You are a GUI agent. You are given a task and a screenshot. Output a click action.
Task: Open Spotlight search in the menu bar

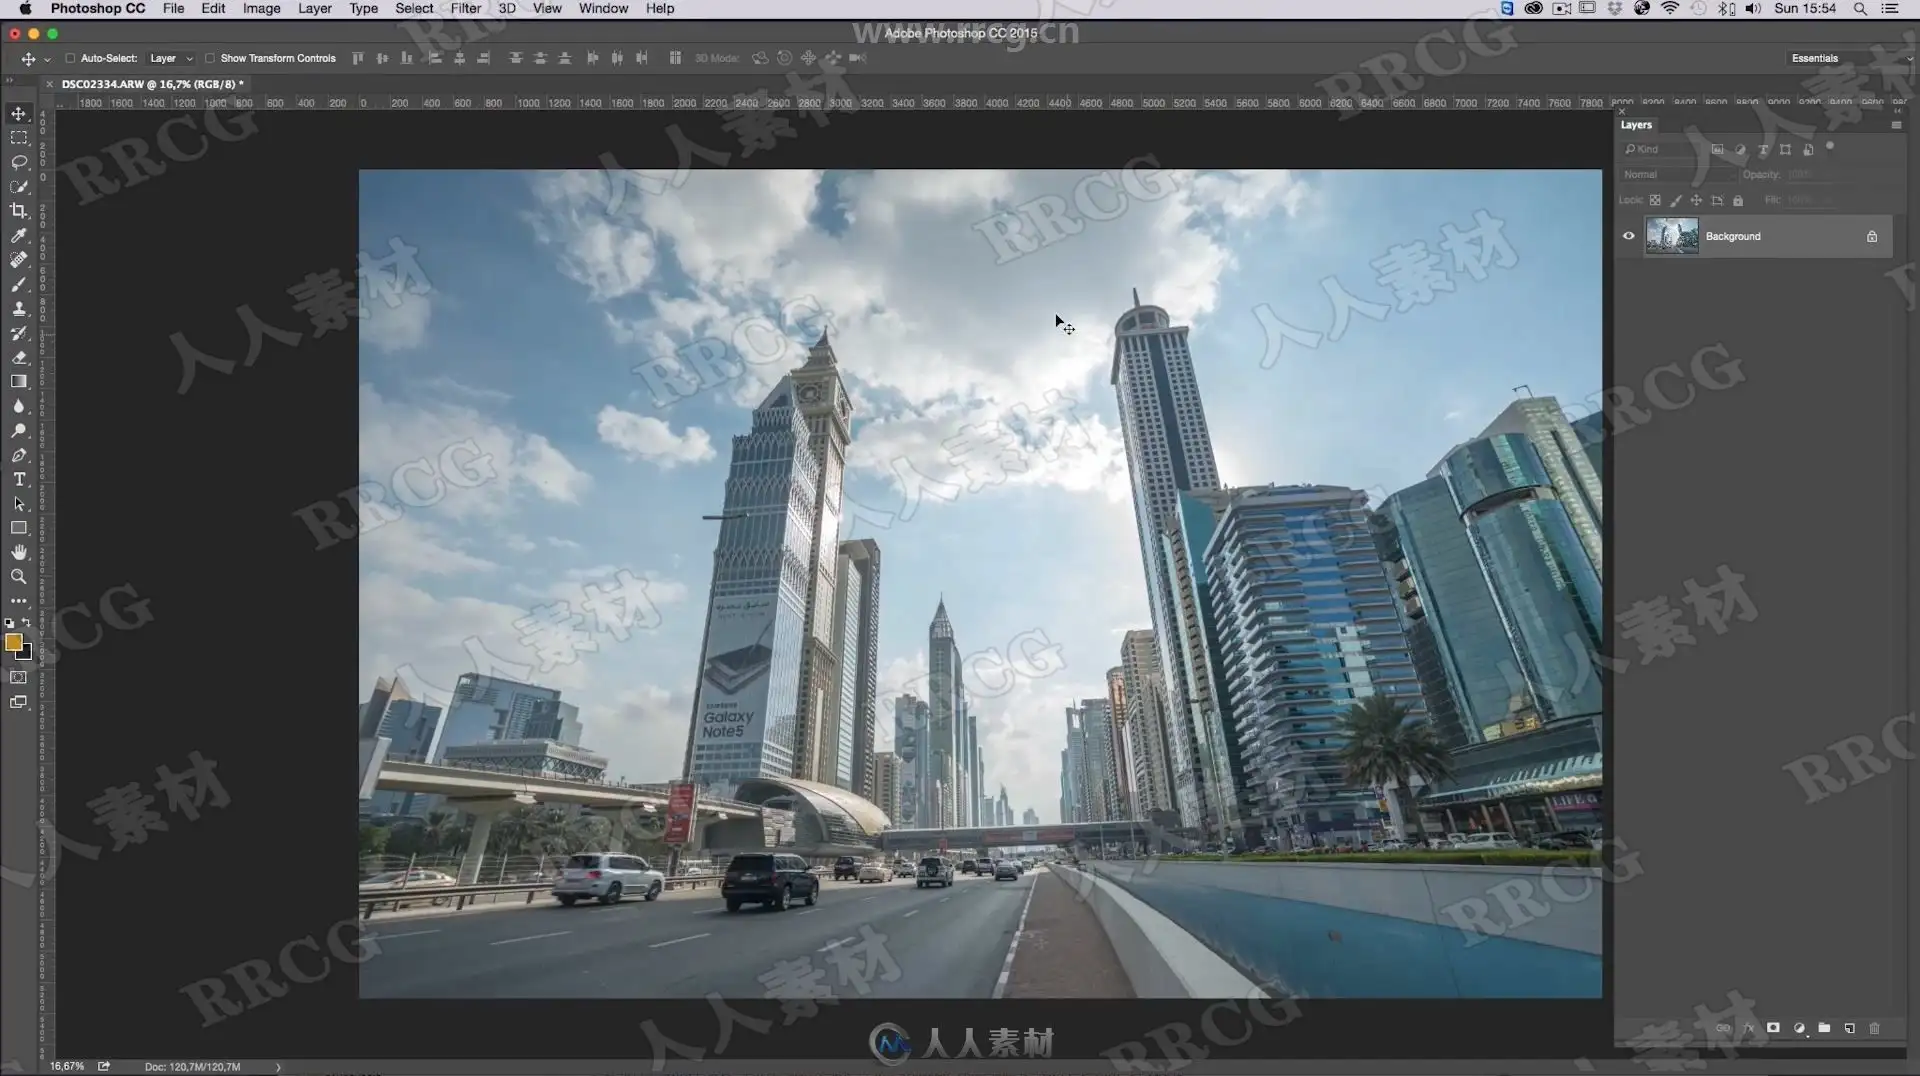tap(1860, 8)
